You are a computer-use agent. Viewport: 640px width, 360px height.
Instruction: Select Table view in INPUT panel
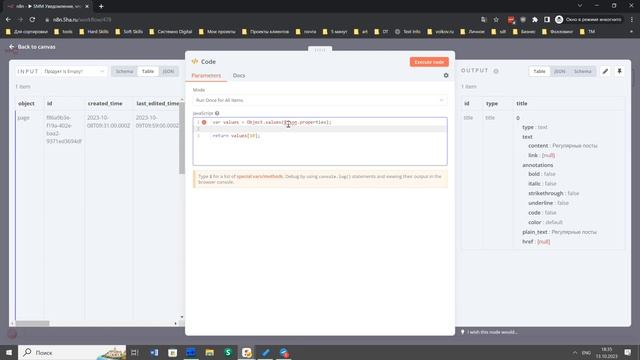click(148, 71)
